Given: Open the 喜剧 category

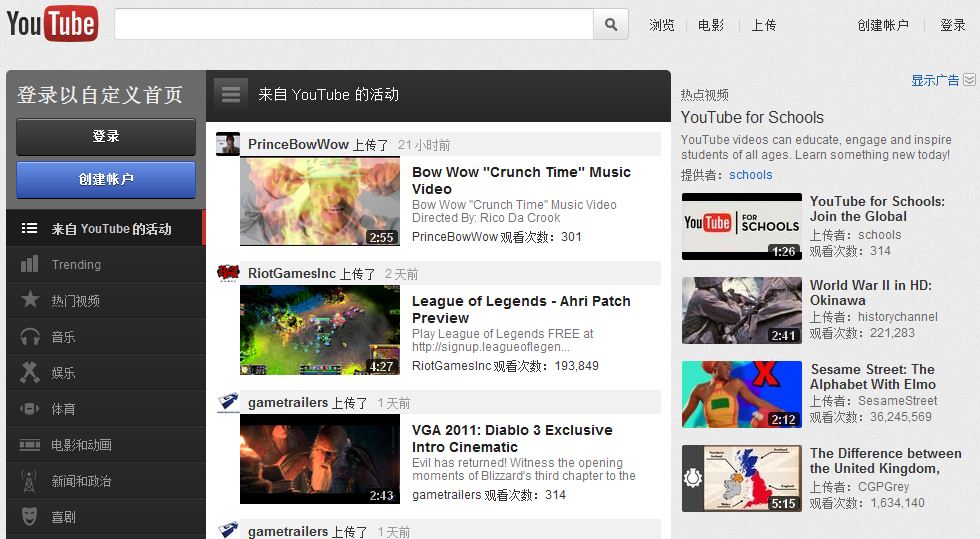Looking at the screenshot, I should (106, 516).
